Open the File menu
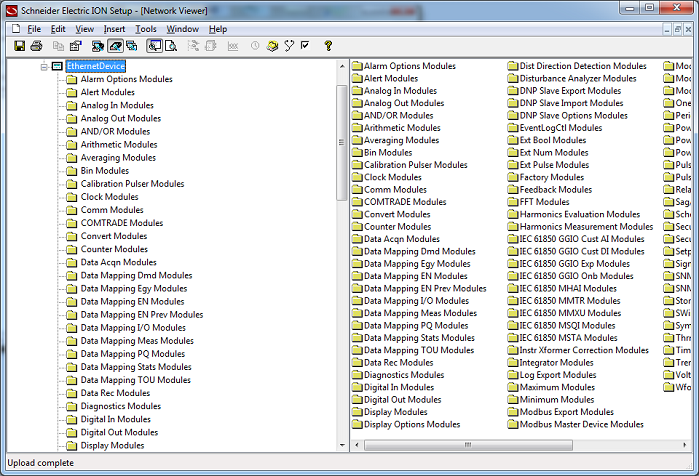699x476 pixels. coord(34,29)
